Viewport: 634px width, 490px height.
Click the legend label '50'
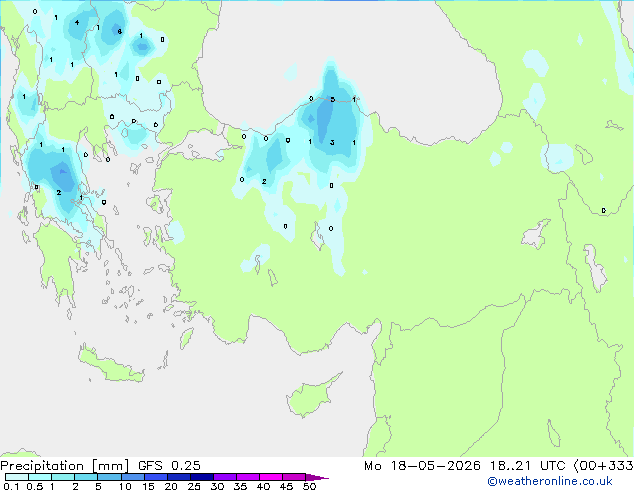[309, 486]
